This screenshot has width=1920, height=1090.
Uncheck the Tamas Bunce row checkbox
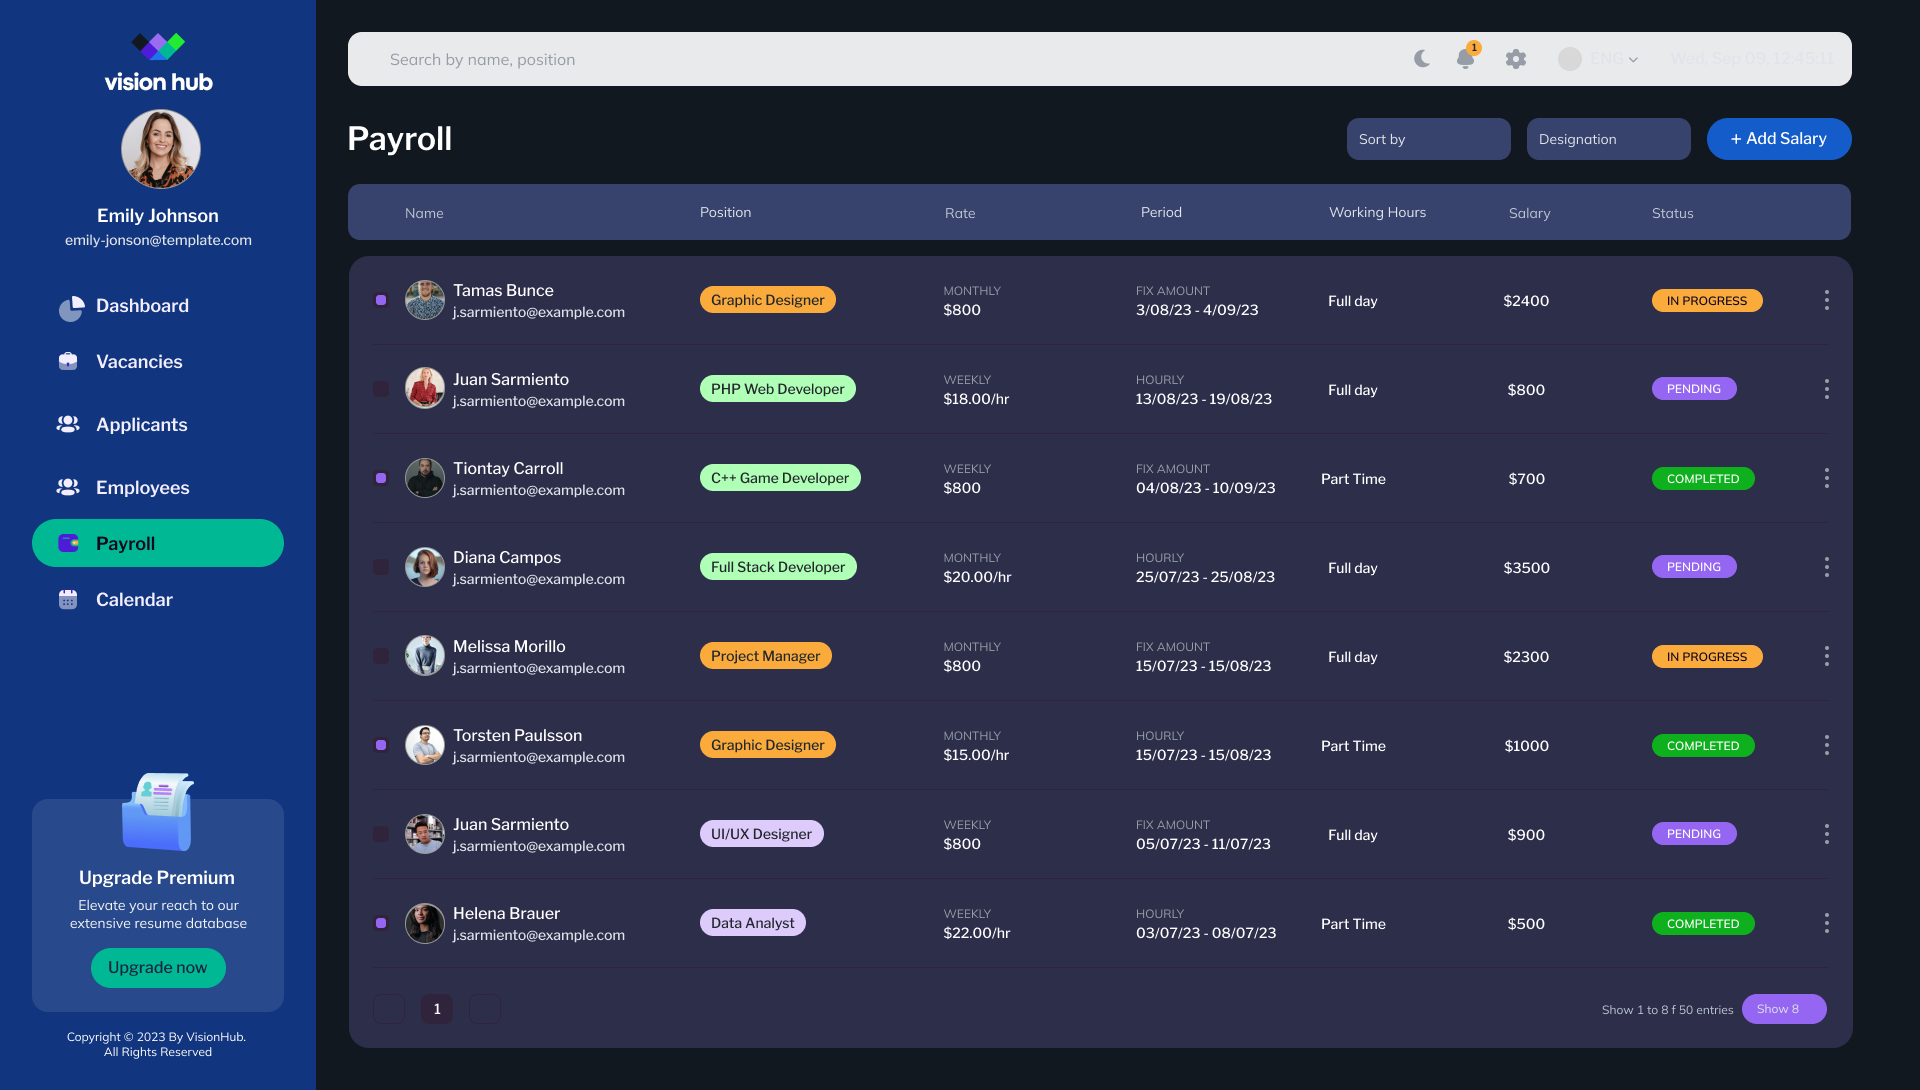(x=381, y=300)
